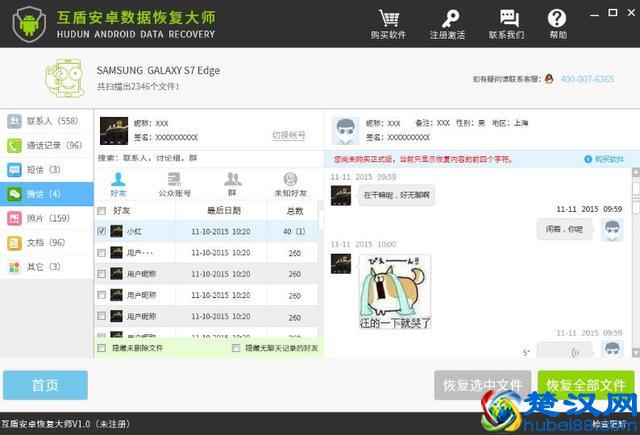Click the Android shield logo
The width and height of the screenshot is (640, 435).
29,24
